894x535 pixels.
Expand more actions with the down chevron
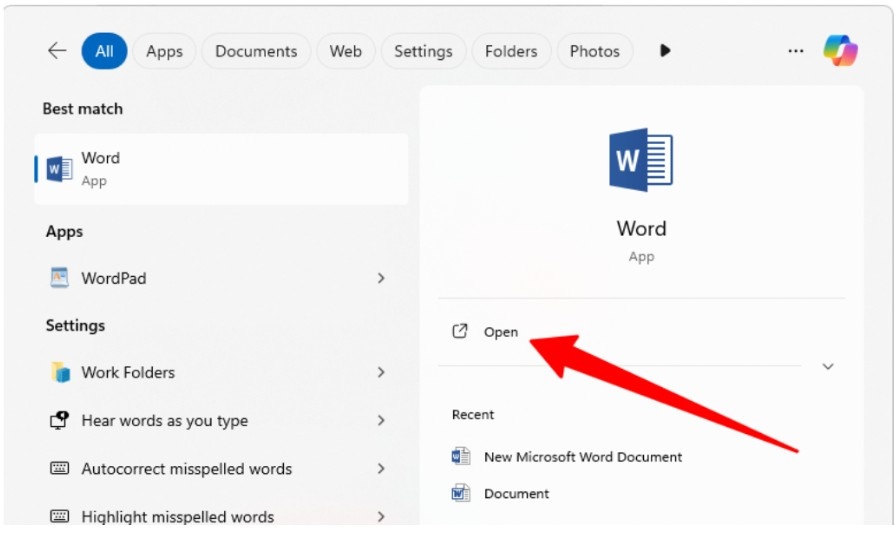[828, 366]
